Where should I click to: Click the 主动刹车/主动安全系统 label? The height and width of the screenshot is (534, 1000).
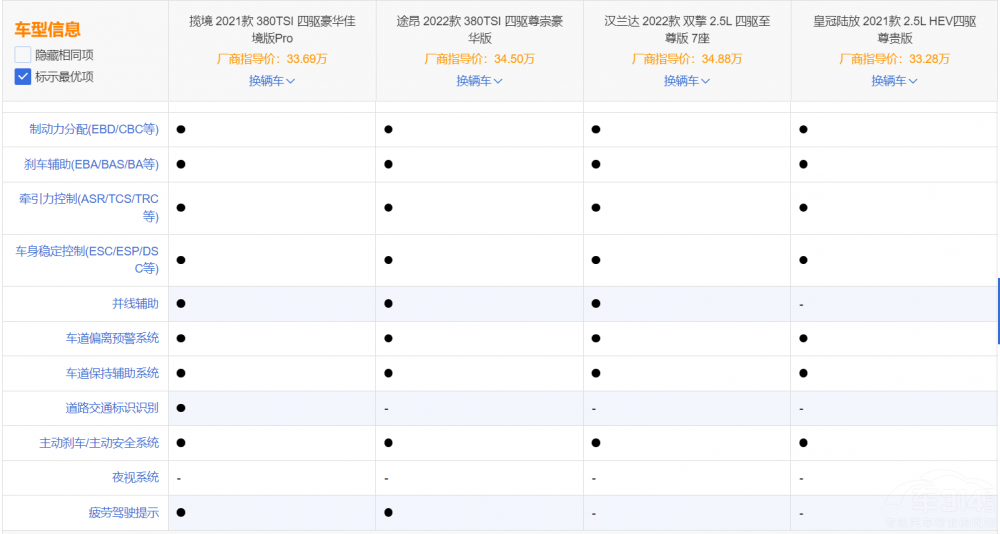tap(99, 443)
